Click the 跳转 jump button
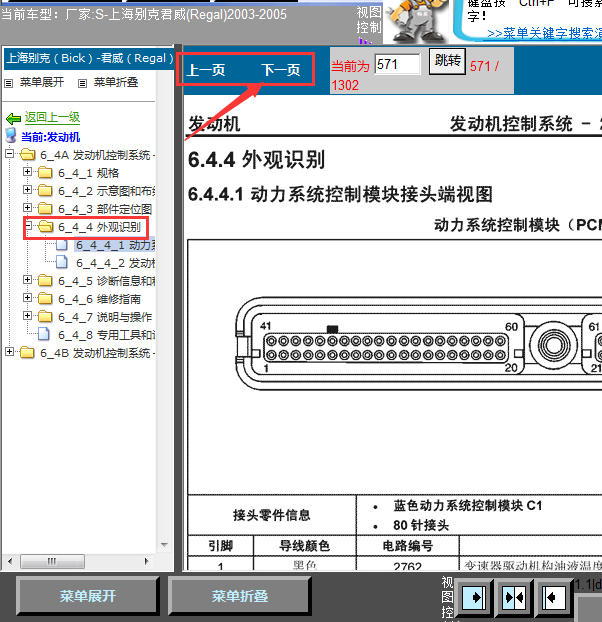 point(447,61)
